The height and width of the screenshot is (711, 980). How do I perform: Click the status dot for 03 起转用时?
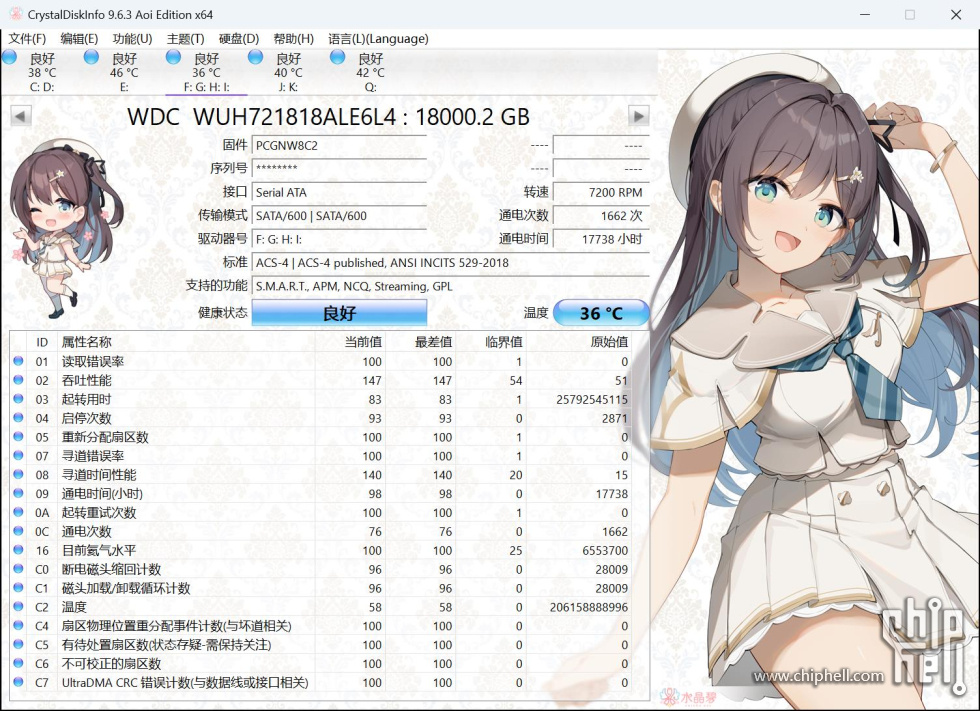(18, 399)
